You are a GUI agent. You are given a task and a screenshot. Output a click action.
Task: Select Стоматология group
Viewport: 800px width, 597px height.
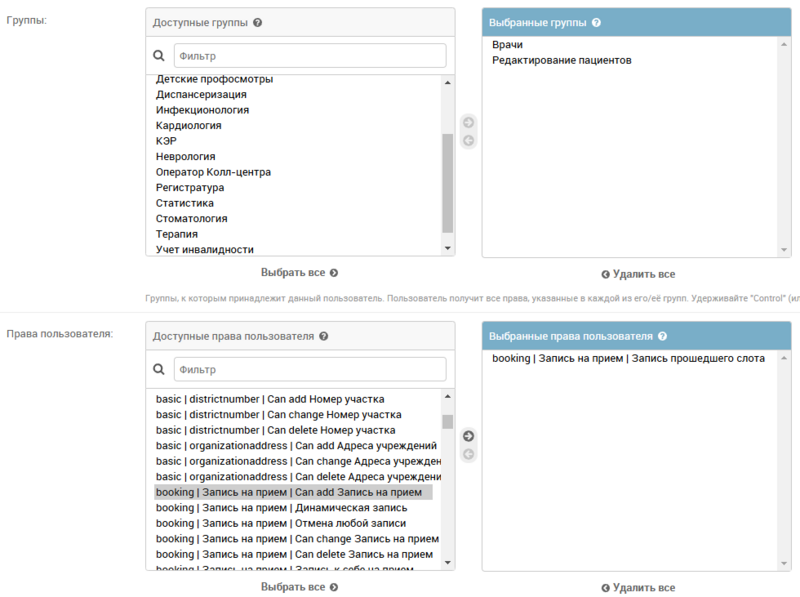(x=192, y=218)
